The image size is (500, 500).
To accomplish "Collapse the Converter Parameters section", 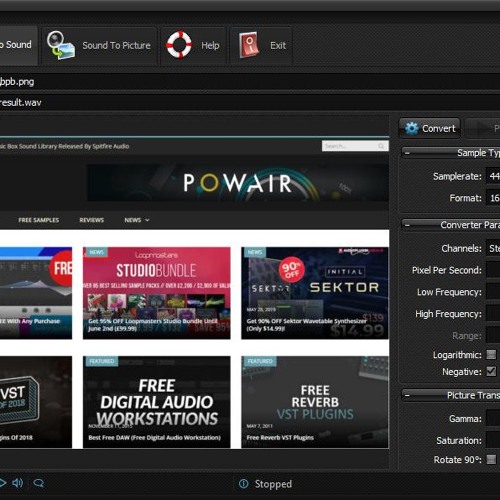I will [407, 225].
